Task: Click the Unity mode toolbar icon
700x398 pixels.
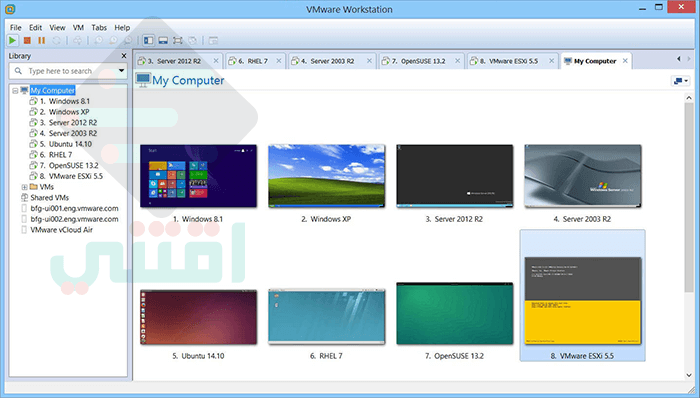Action: 192,41
